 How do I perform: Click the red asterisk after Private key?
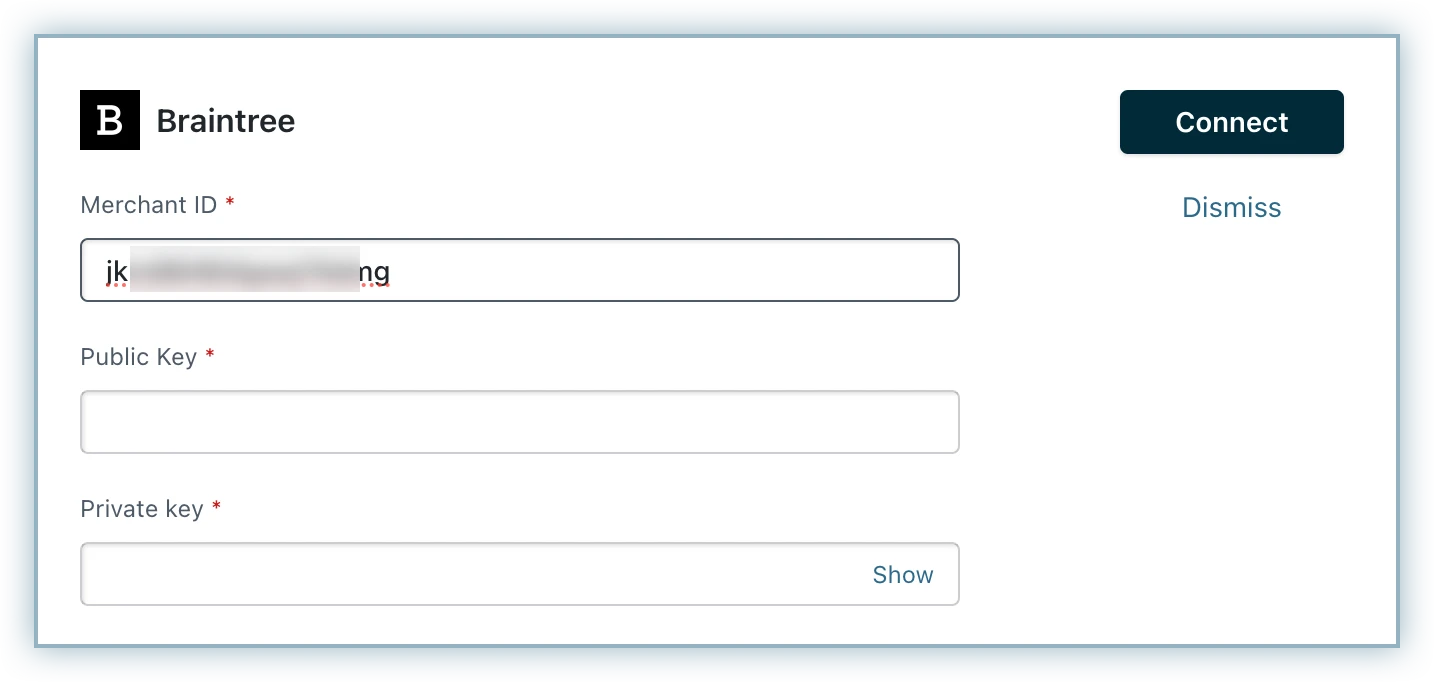216,508
